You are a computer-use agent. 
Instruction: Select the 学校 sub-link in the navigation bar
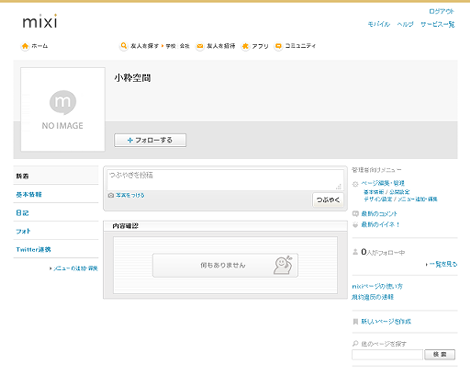[171, 46]
